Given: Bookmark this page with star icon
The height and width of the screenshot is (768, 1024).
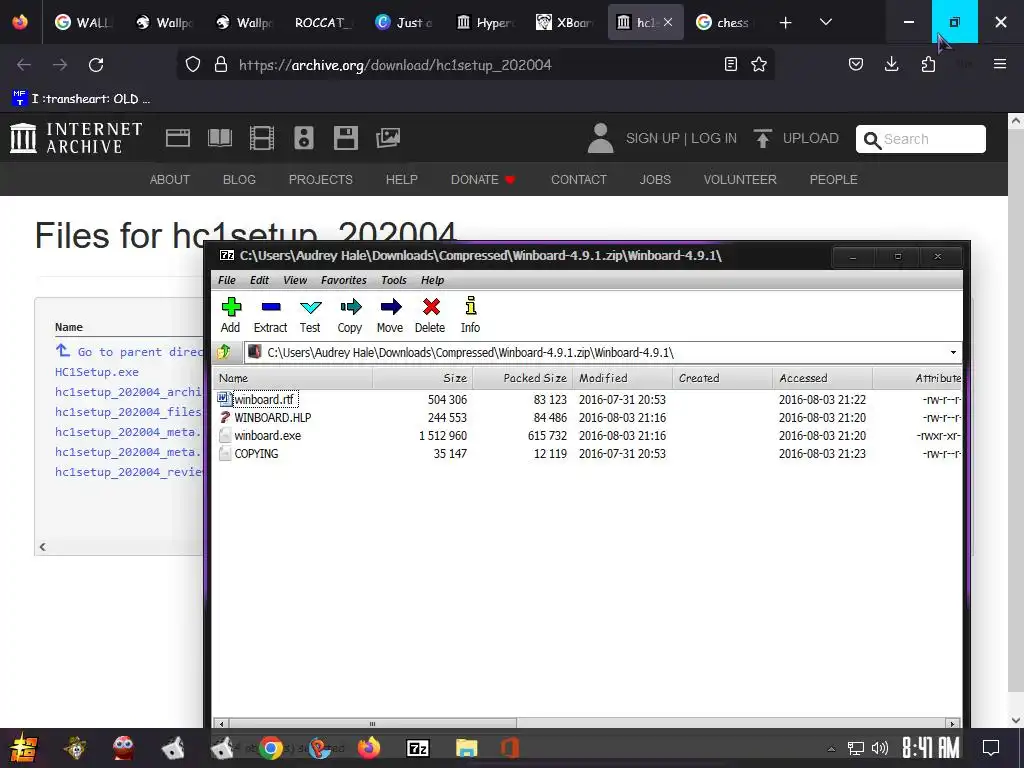Looking at the screenshot, I should point(759,65).
